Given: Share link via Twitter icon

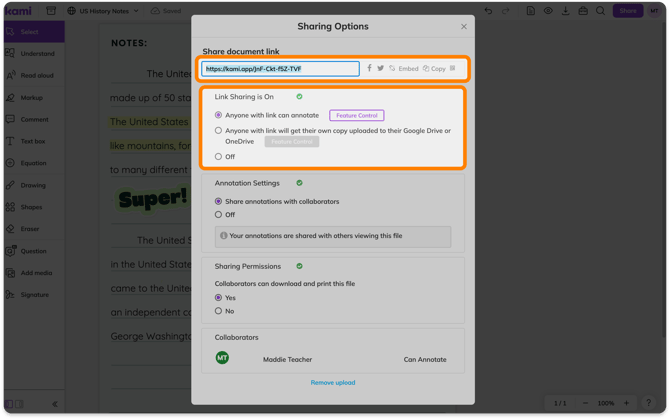Looking at the screenshot, I should 380,68.
